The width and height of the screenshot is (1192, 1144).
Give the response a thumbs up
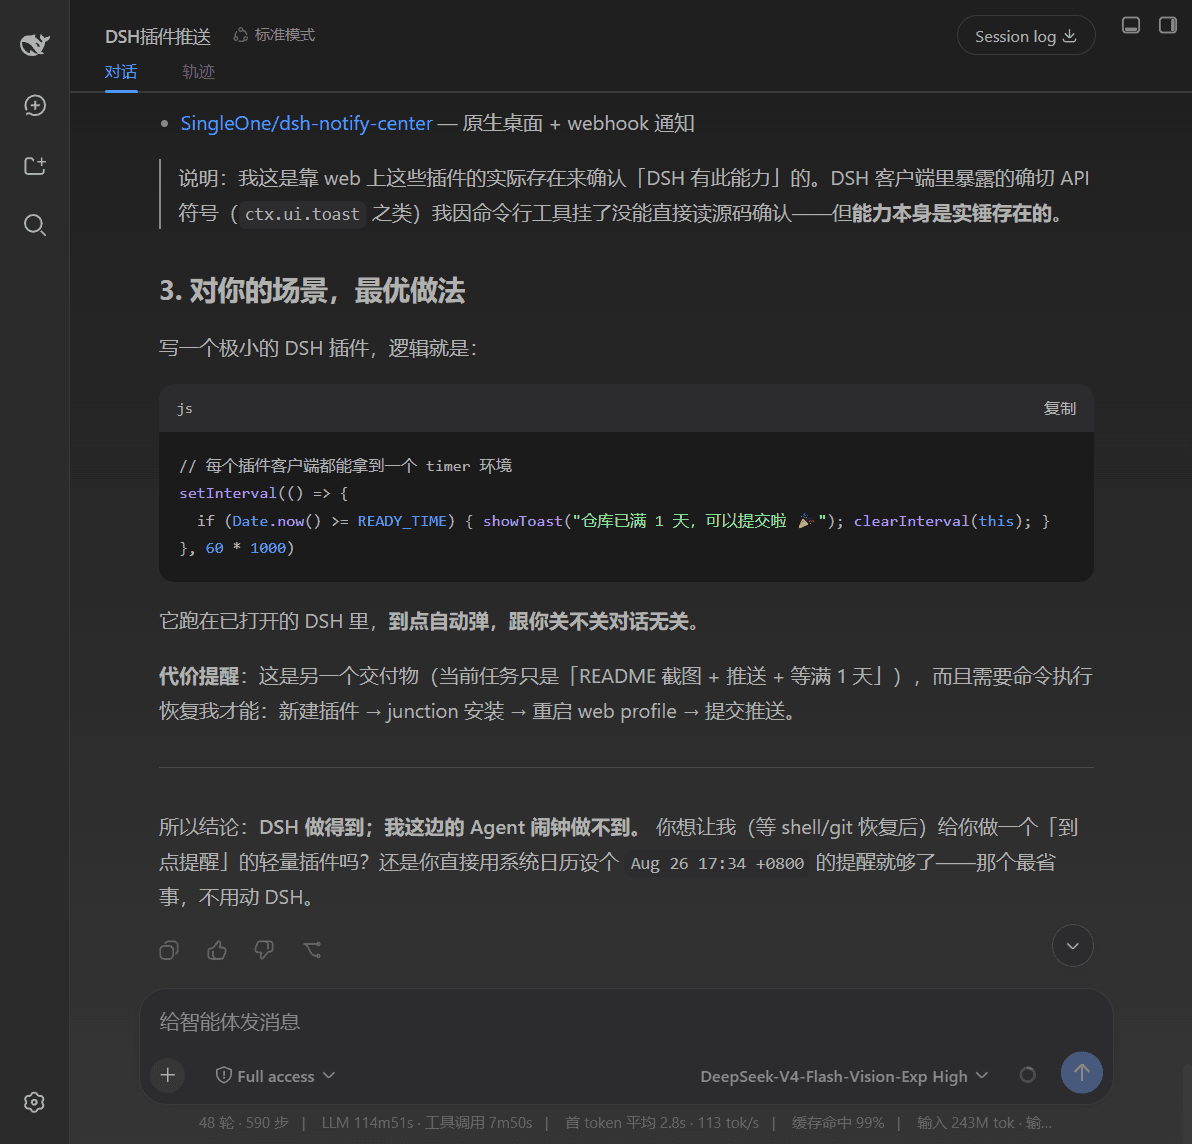(x=217, y=950)
